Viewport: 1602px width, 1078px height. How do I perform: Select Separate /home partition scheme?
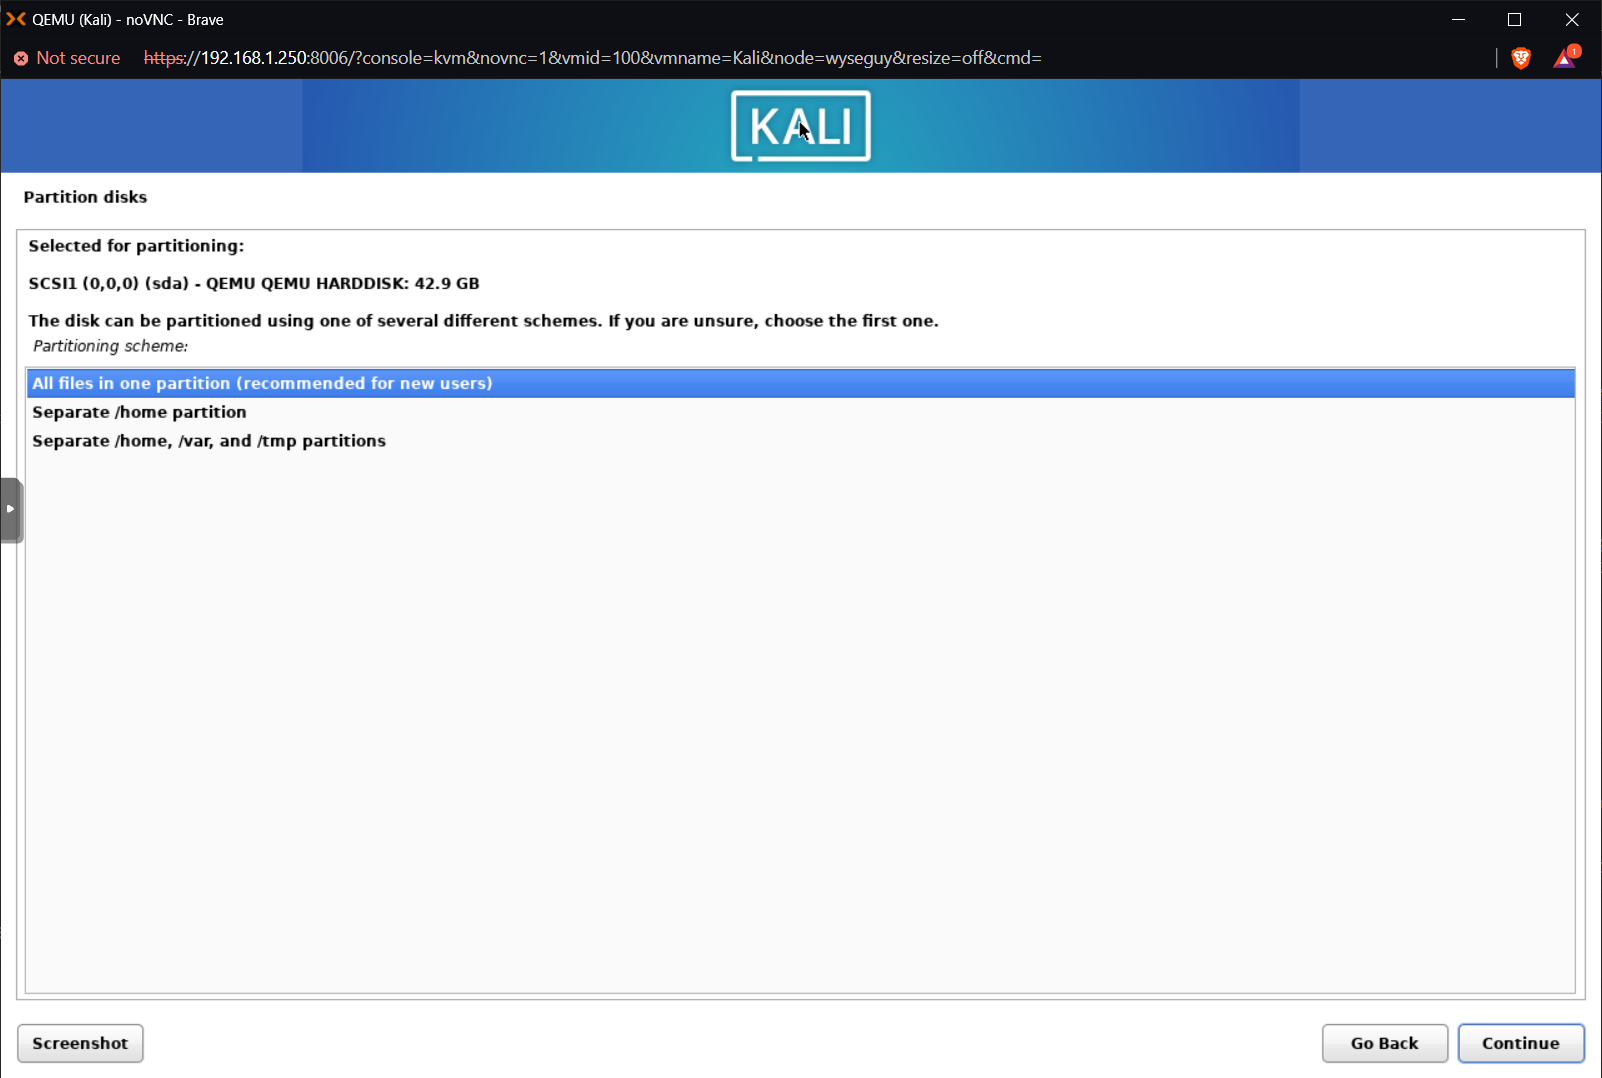point(800,412)
